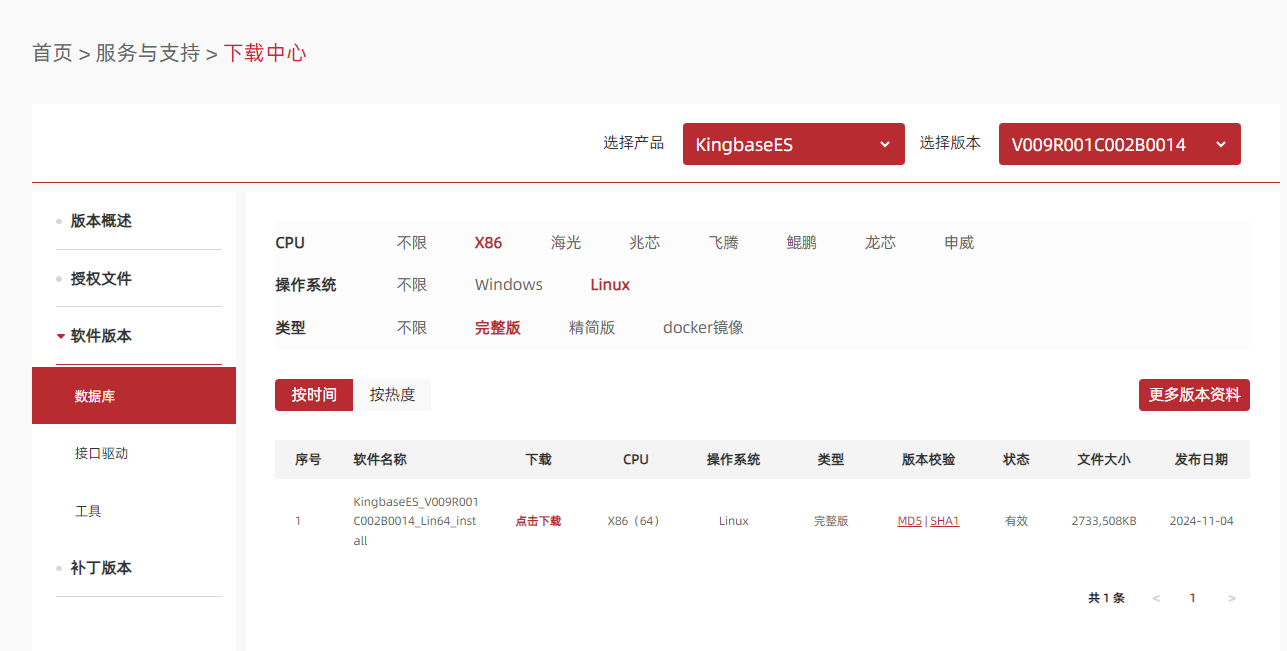Go to 服务与支持 in the breadcrumb
Screen dimensions: 1287x651
coord(147,53)
